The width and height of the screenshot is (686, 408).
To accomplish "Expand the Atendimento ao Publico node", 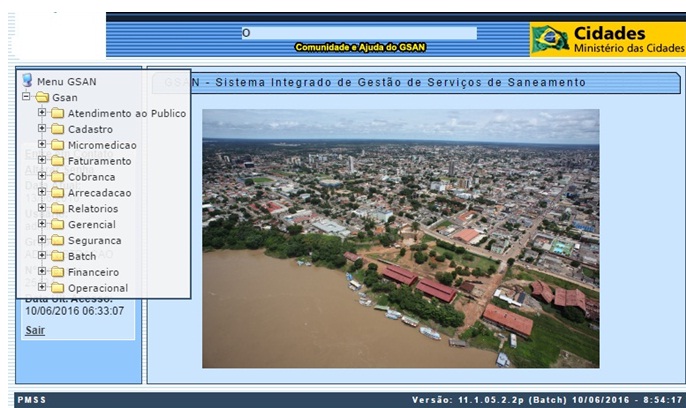I will coord(42,113).
